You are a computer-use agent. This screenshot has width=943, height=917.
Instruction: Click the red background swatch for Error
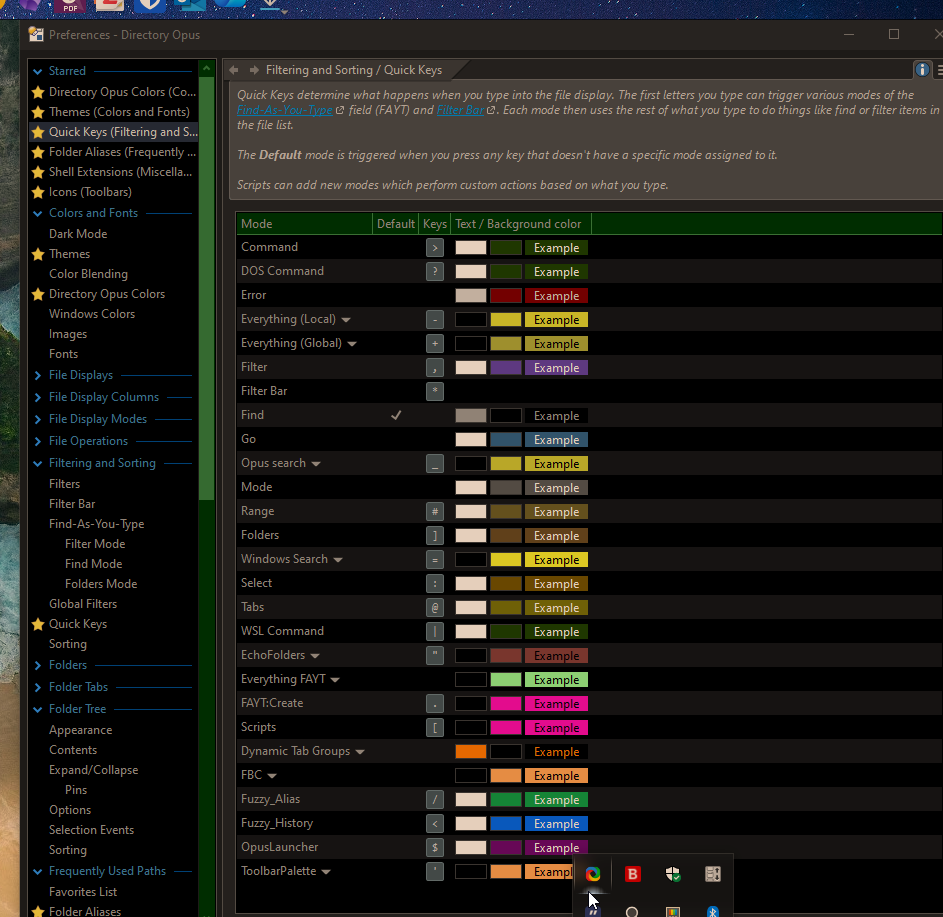pos(505,296)
